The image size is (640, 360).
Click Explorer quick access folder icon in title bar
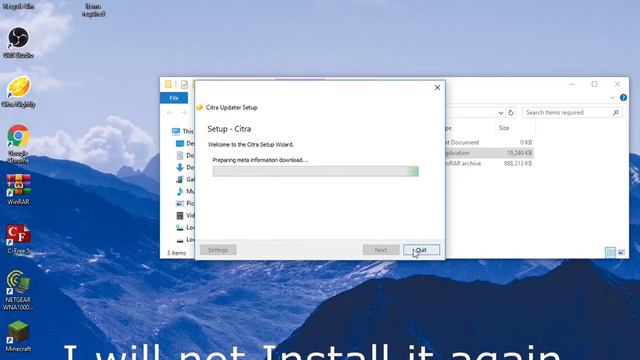(x=168, y=84)
